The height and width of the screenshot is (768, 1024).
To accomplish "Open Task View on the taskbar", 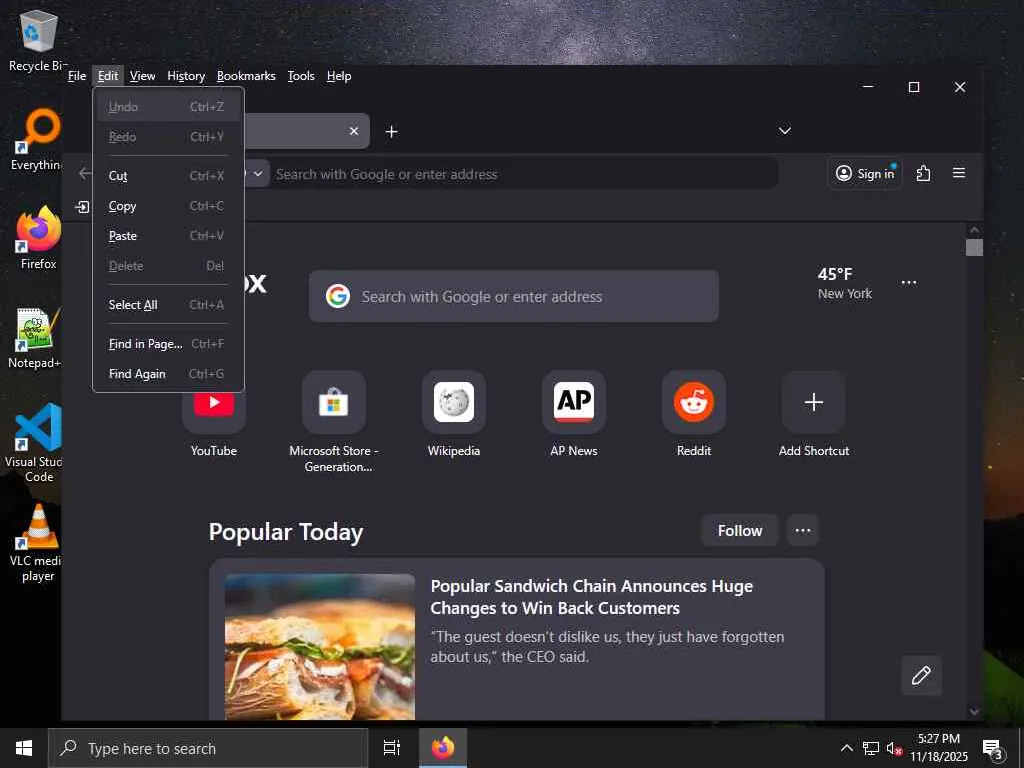I will [x=392, y=748].
